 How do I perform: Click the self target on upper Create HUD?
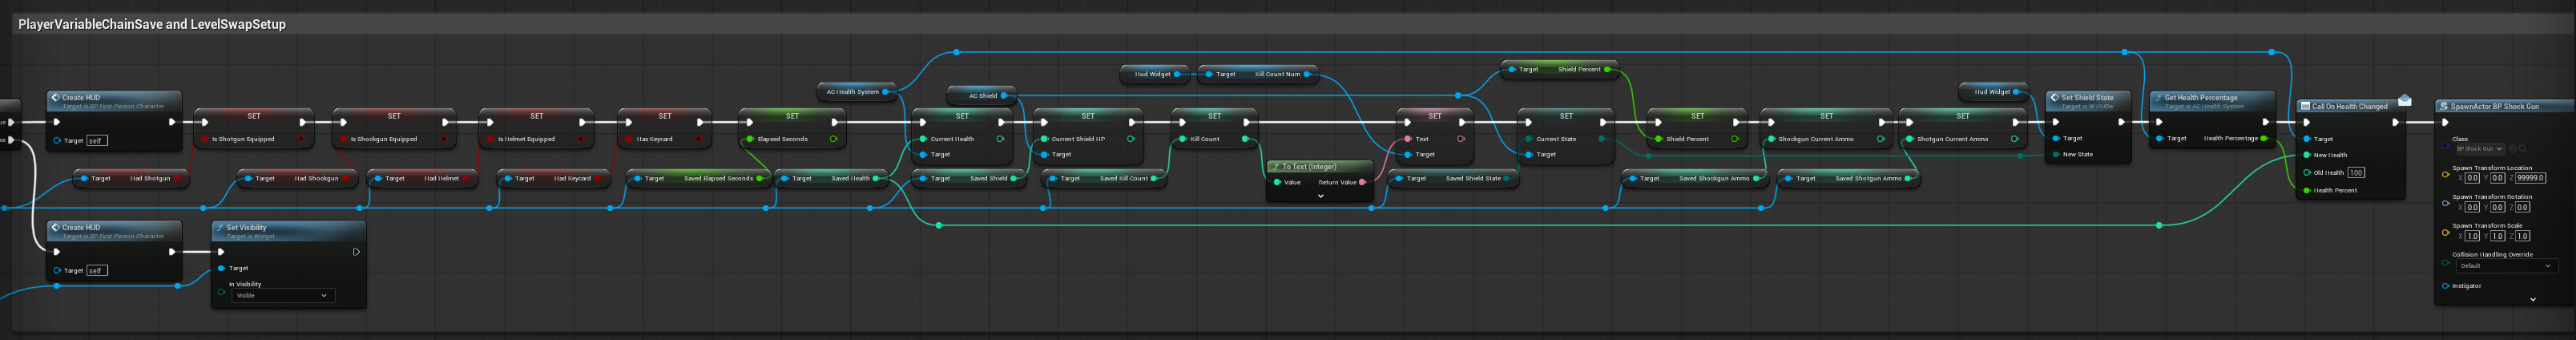[95, 141]
